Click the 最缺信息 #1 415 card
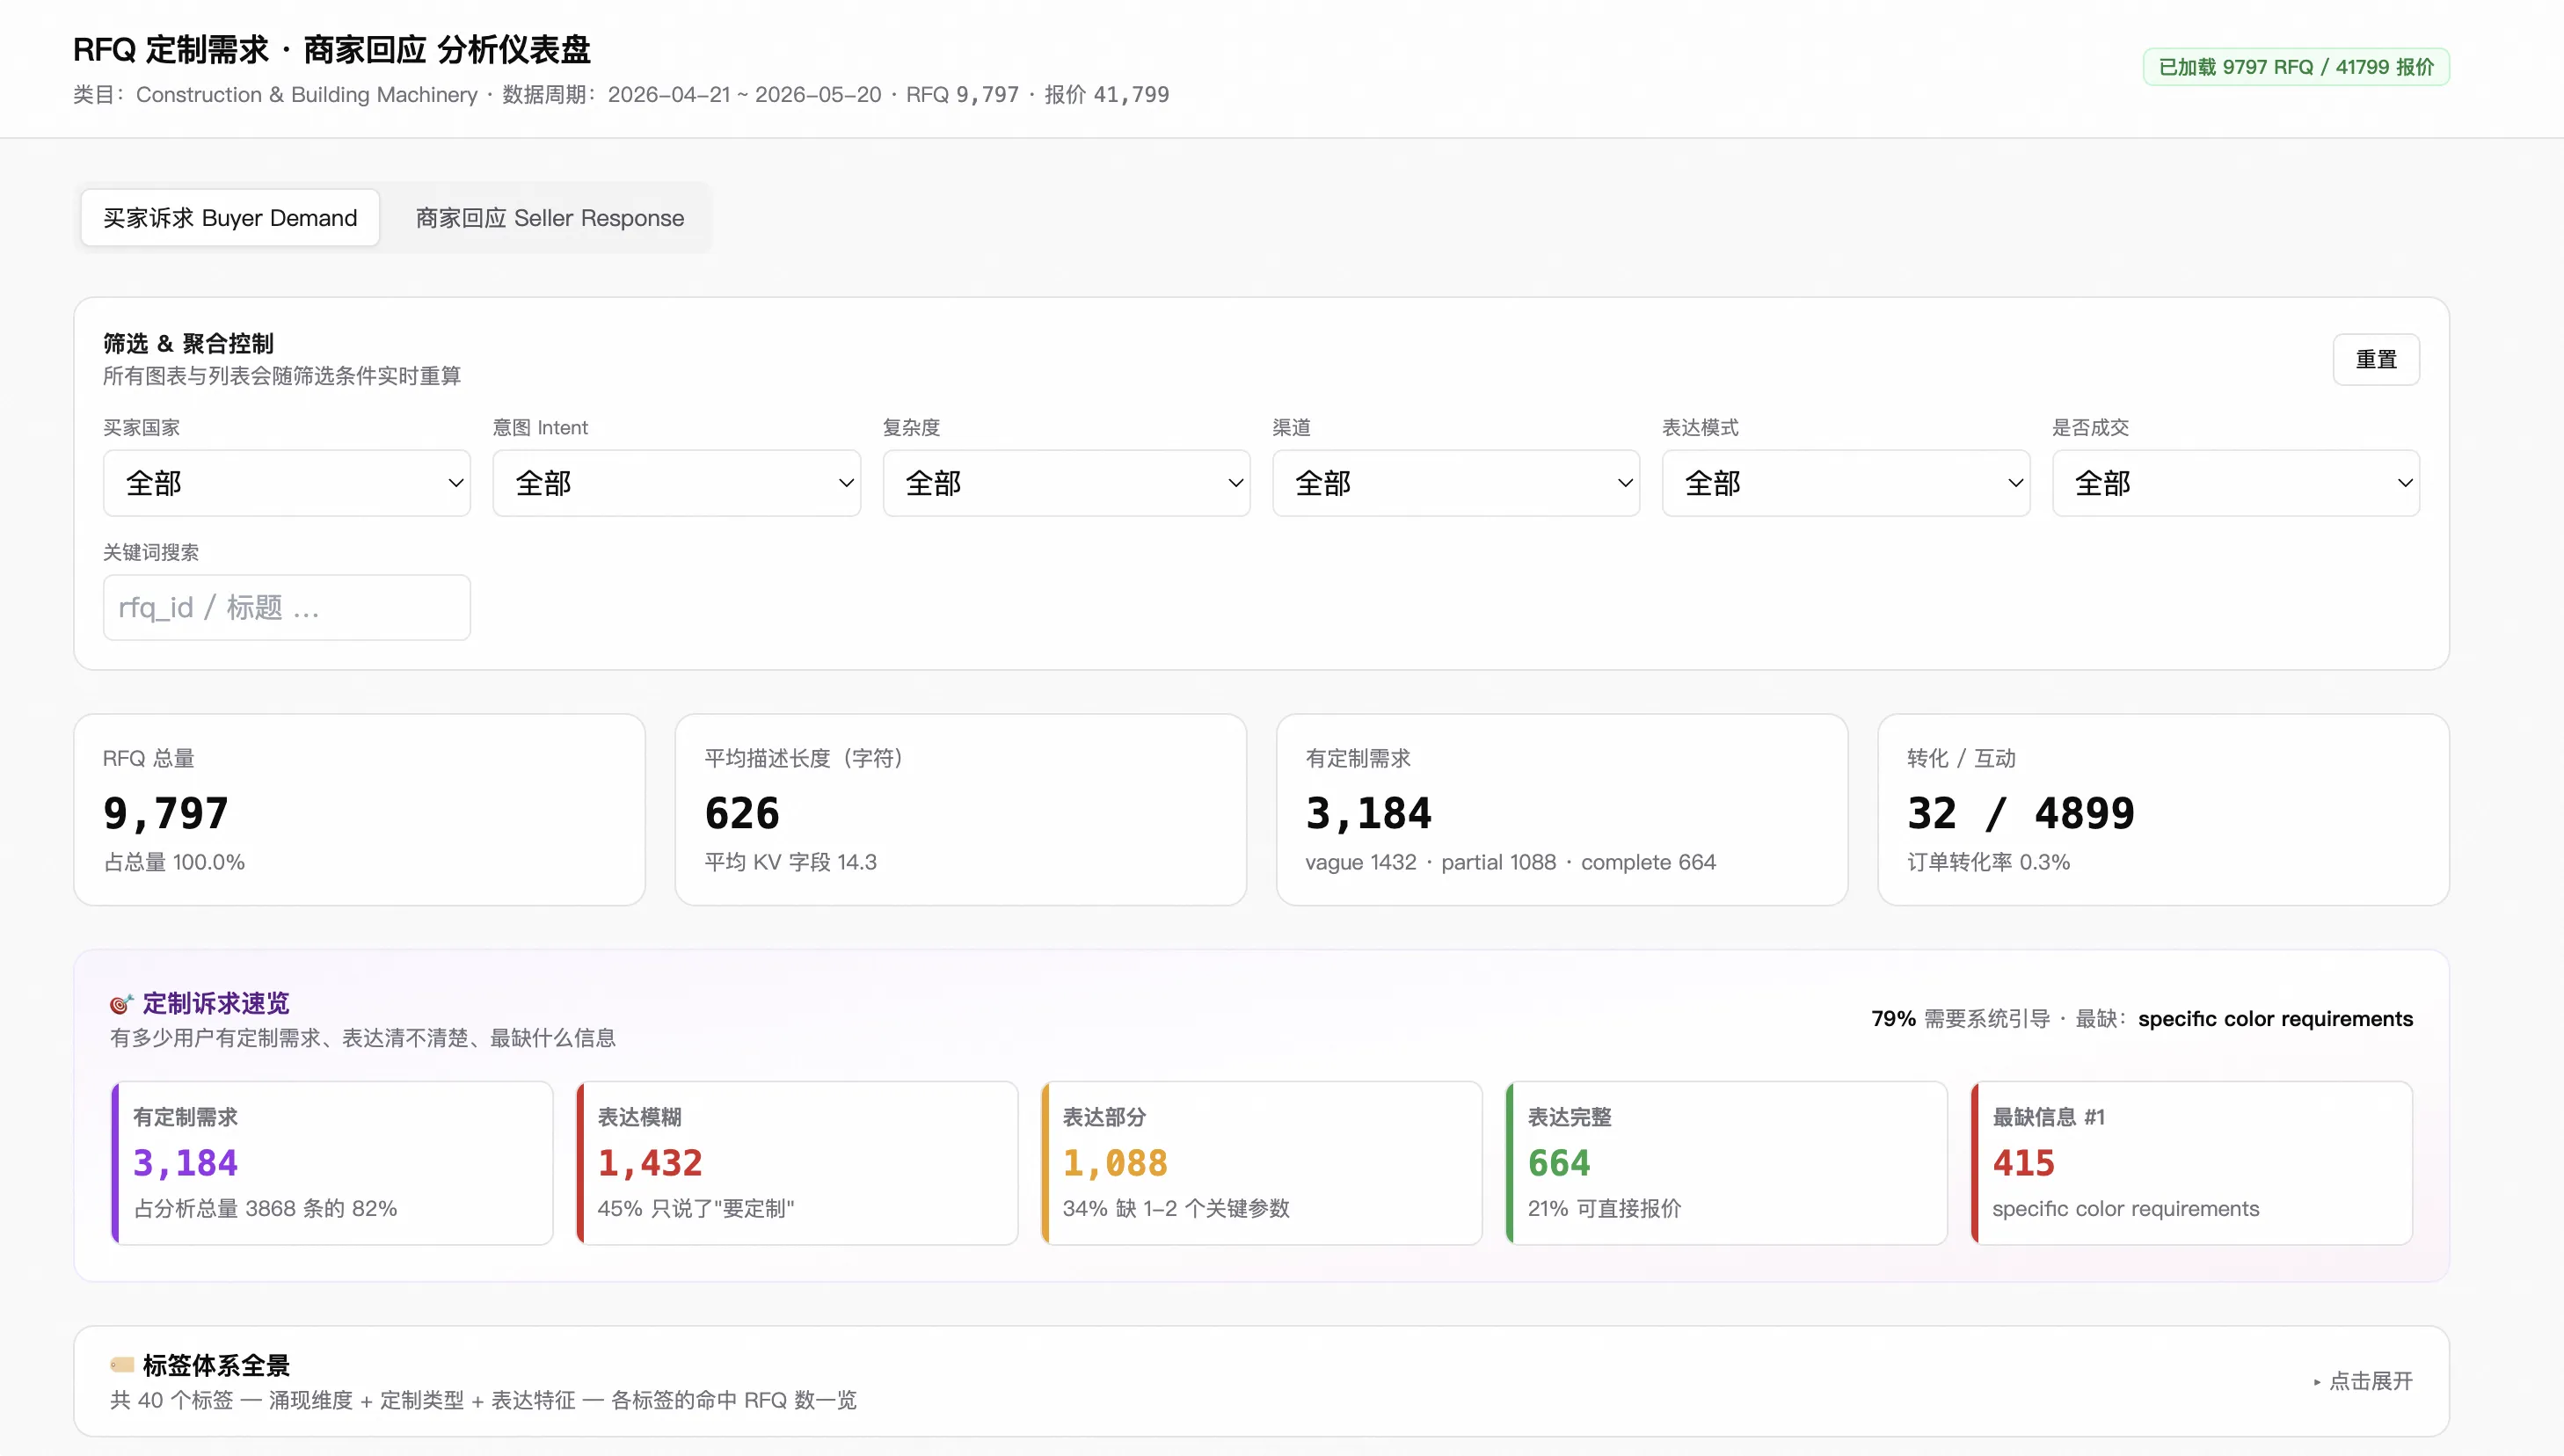 [2192, 1163]
